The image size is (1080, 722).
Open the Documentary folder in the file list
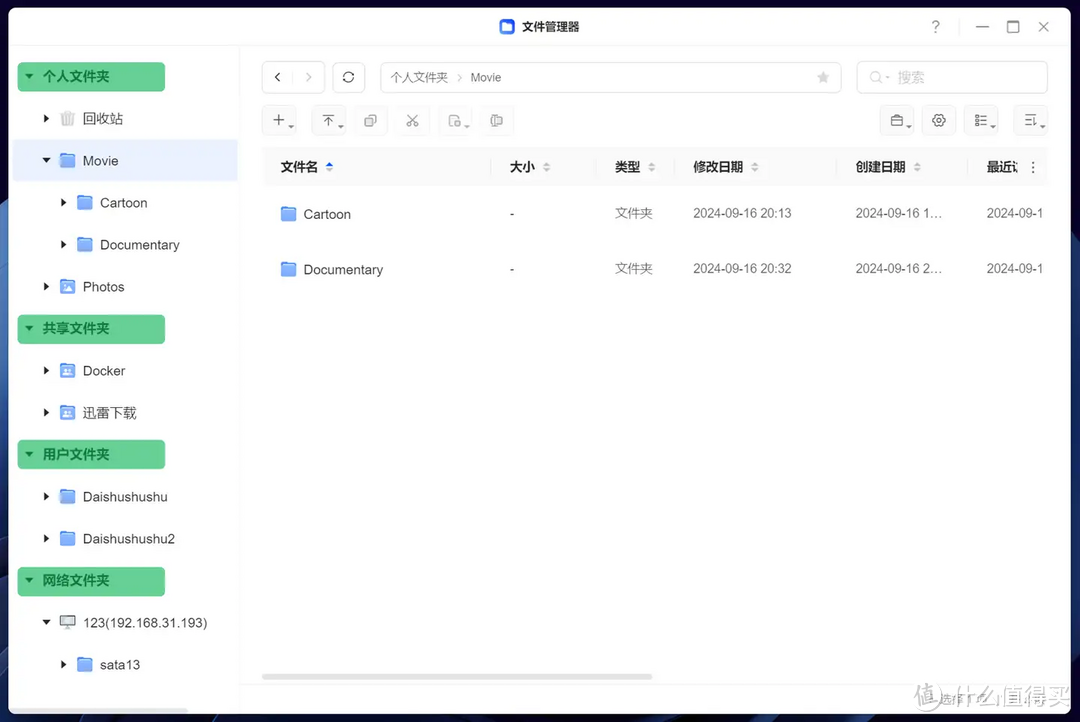(344, 269)
